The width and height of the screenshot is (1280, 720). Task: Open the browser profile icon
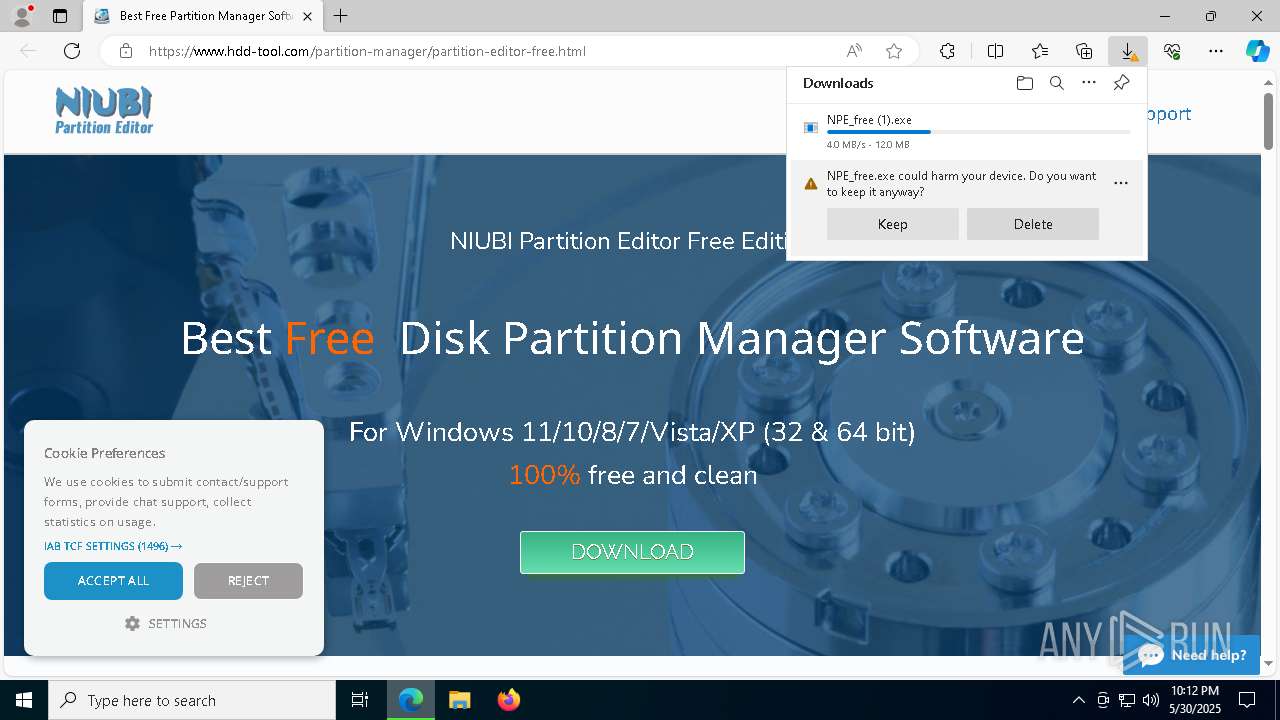21,16
